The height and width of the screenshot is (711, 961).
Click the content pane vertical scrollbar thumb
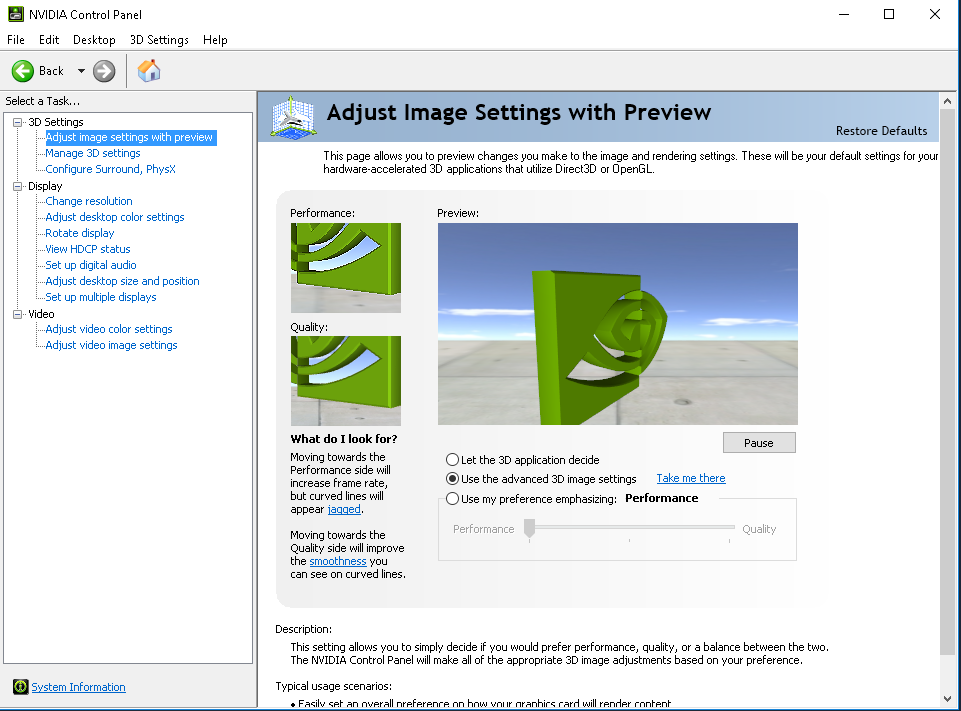(x=947, y=382)
